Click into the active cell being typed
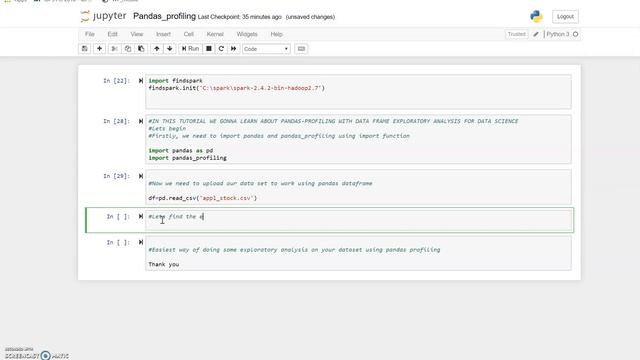Viewport: 640px width, 360px height. pyautogui.click(x=358, y=220)
